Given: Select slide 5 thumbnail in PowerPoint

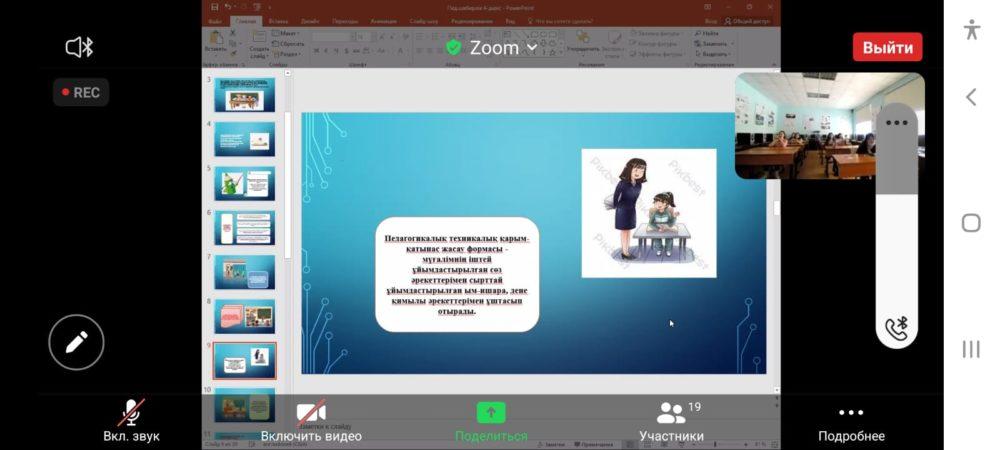Looking at the screenshot, I should [x=245, y=184].
